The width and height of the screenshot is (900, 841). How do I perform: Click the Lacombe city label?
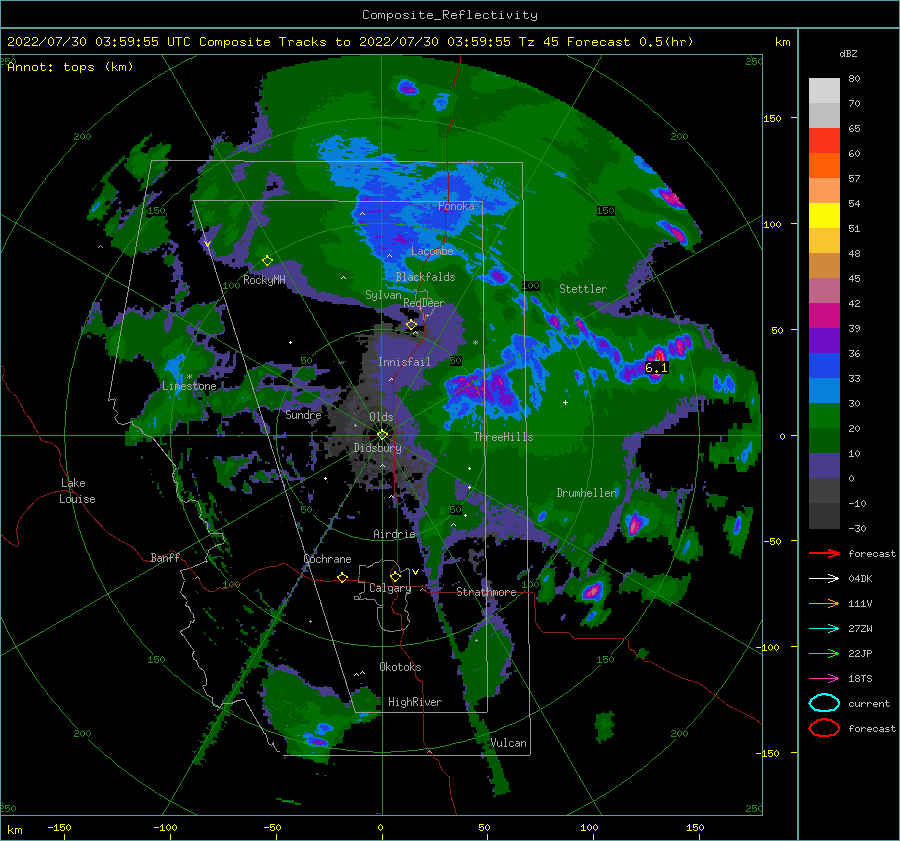pos(432,251)
